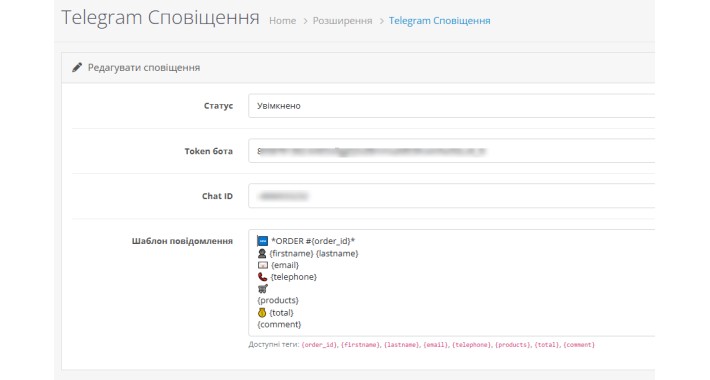Open the Home breadcrumb link
The image size is (710, 380).
coord(283,21)
